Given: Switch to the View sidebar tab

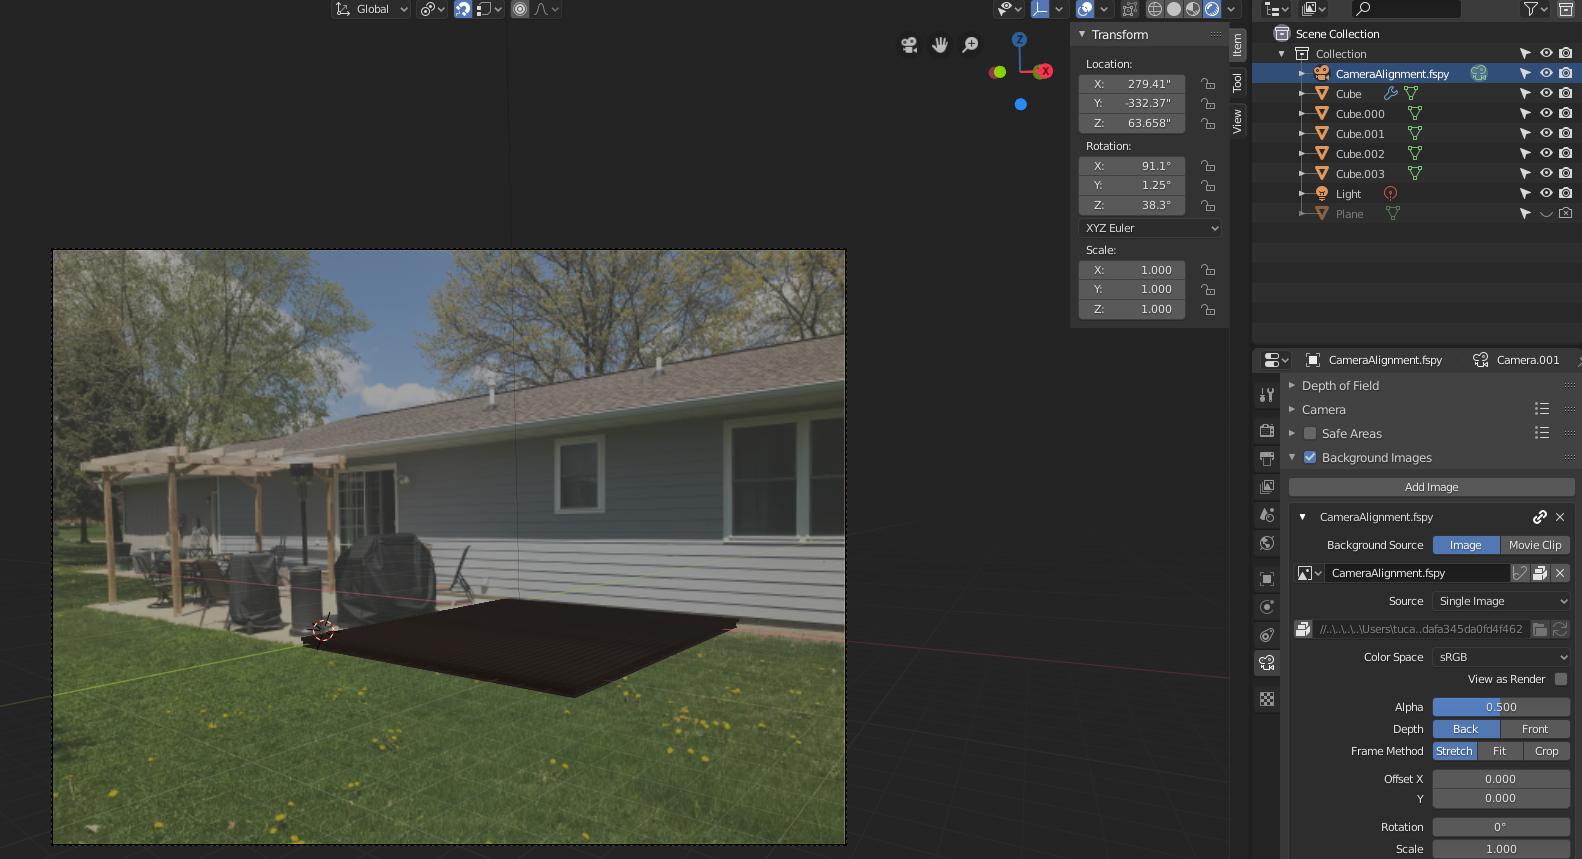Looking at the screenshot, I should tap(1237, 121).
